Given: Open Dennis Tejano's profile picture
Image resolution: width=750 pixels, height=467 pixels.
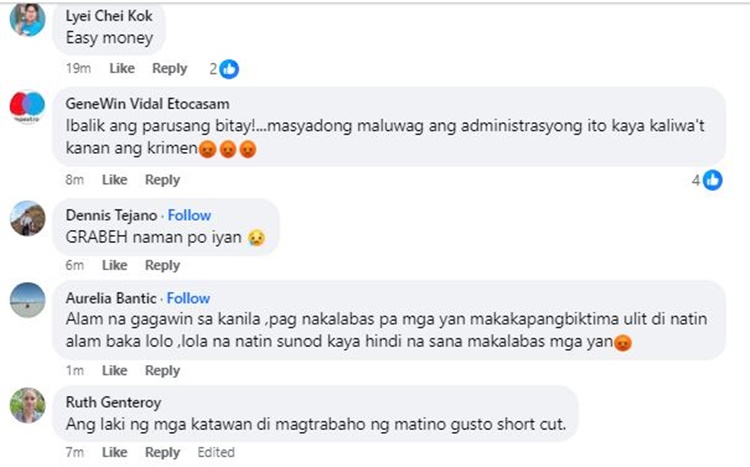Looking at the screenshot, I should 27,218.
